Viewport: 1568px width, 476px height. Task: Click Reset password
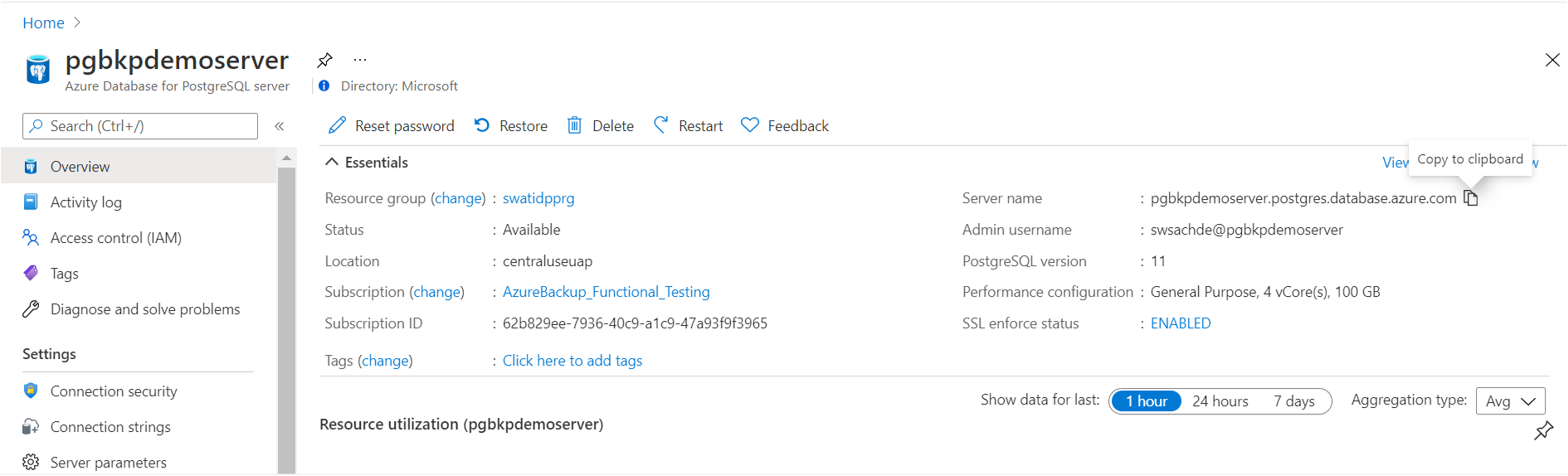[x=392, y=126]
